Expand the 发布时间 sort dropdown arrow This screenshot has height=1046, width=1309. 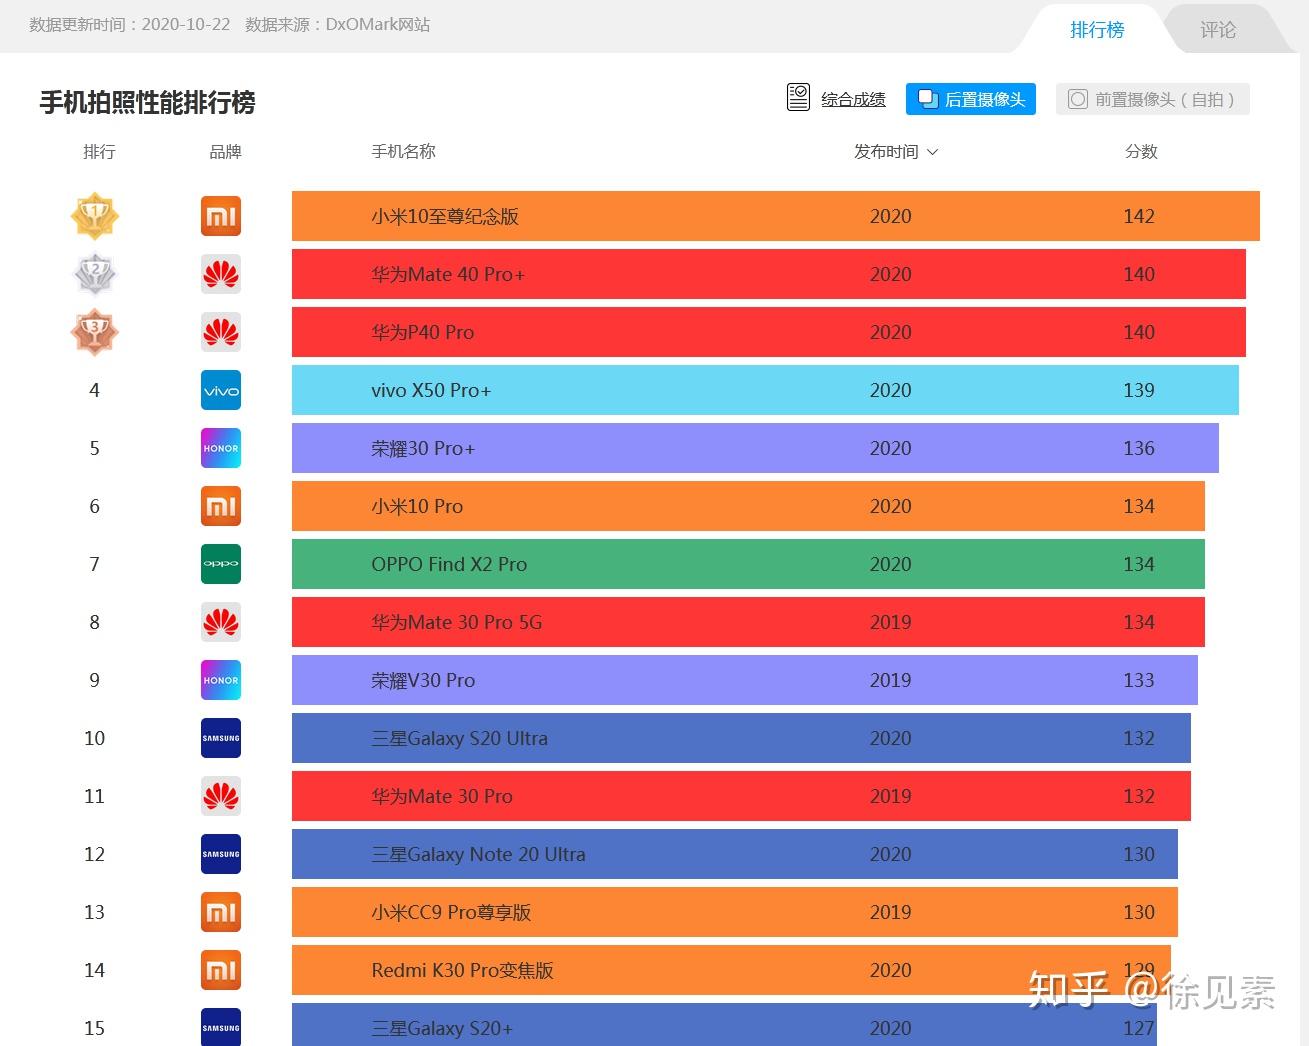[933, 152]
